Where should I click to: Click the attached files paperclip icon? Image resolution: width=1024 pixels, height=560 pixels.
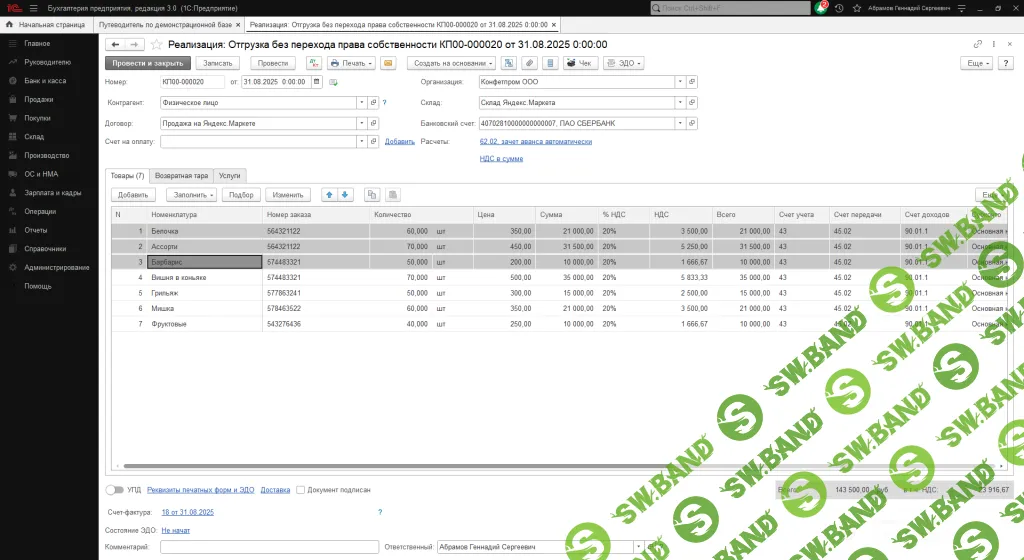(x=529, y=63)
